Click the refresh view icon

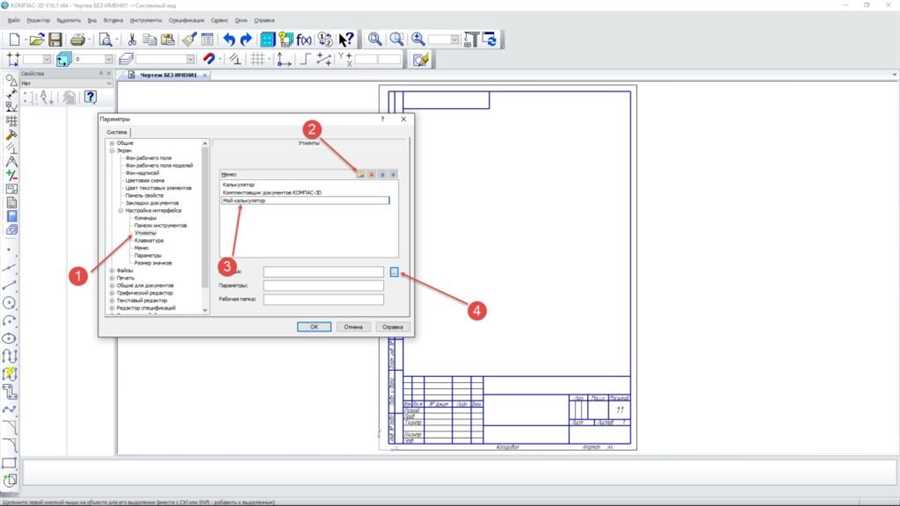click(490, 40)
